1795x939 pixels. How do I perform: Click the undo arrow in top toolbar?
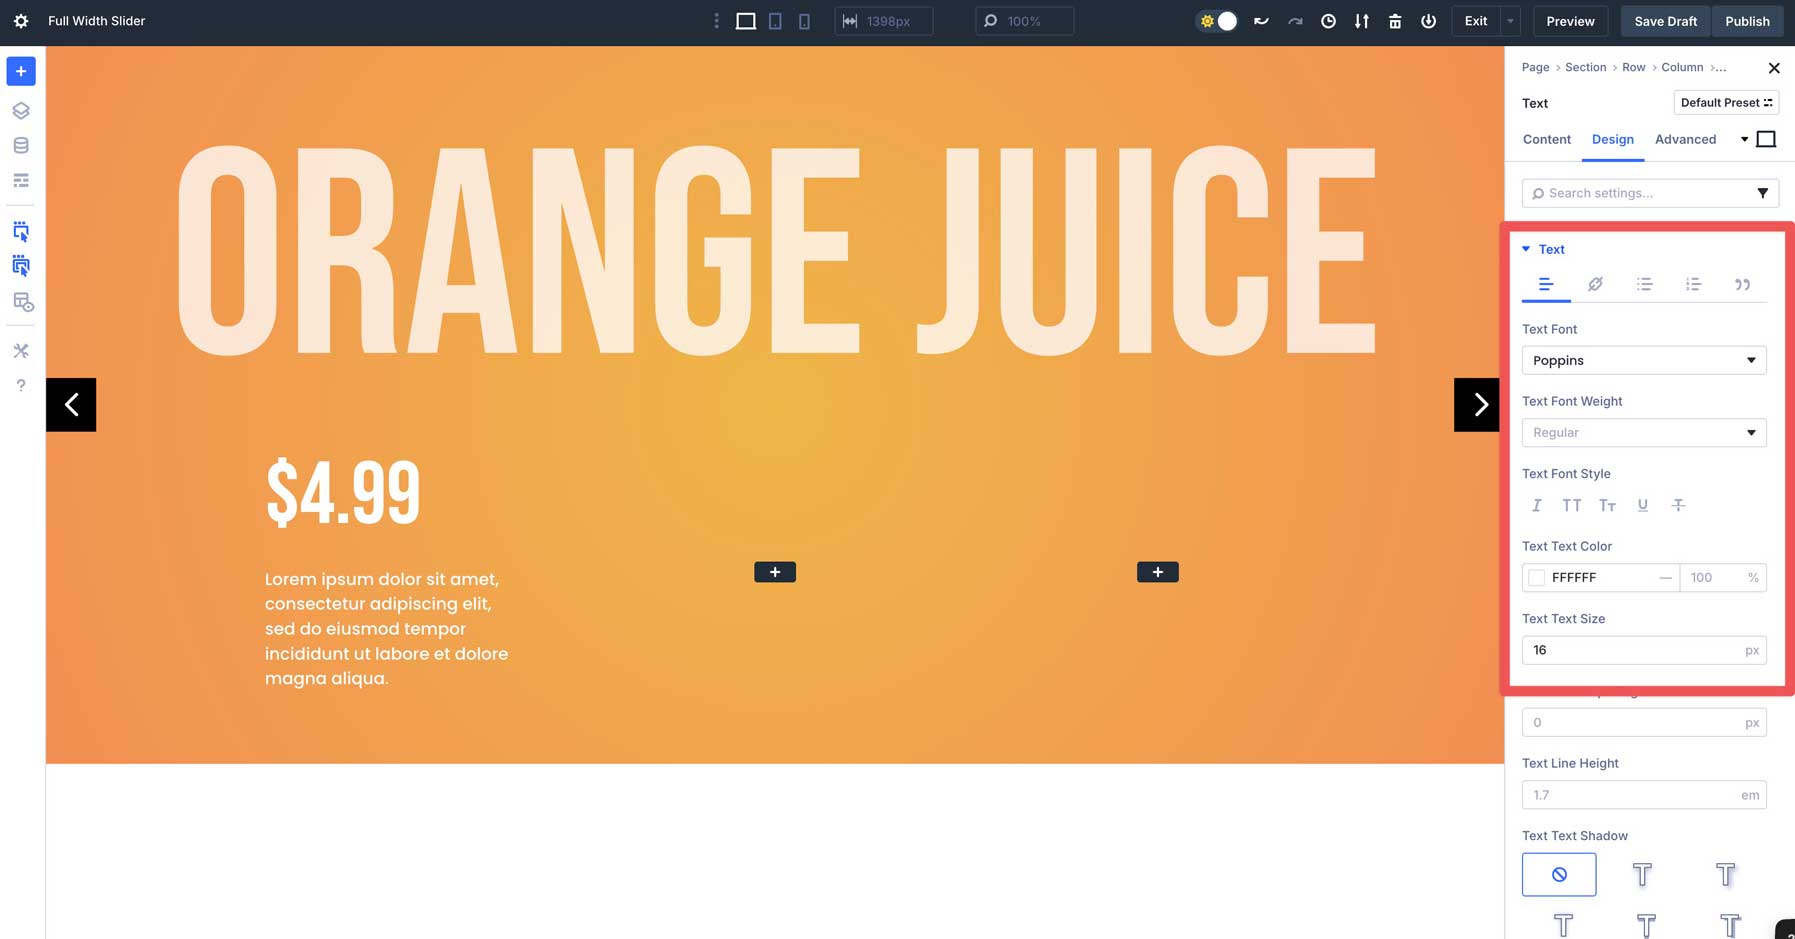click(x=1261, y=21)
